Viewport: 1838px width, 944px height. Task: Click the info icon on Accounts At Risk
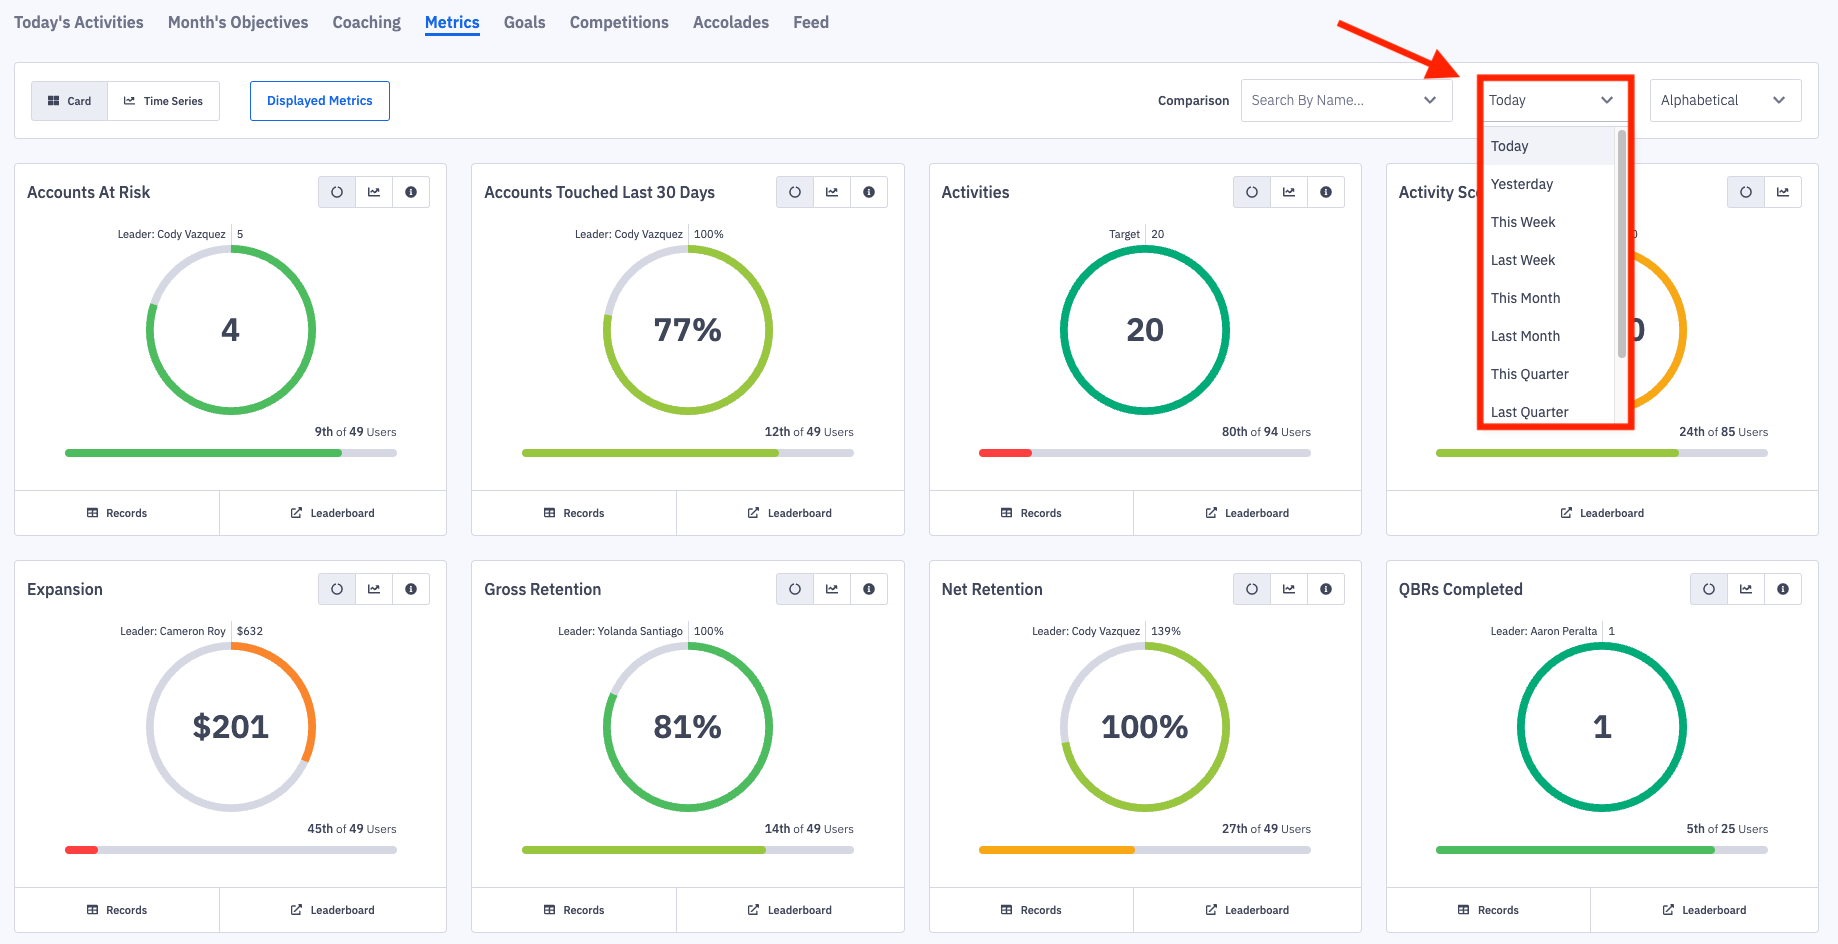click(411, 192)
